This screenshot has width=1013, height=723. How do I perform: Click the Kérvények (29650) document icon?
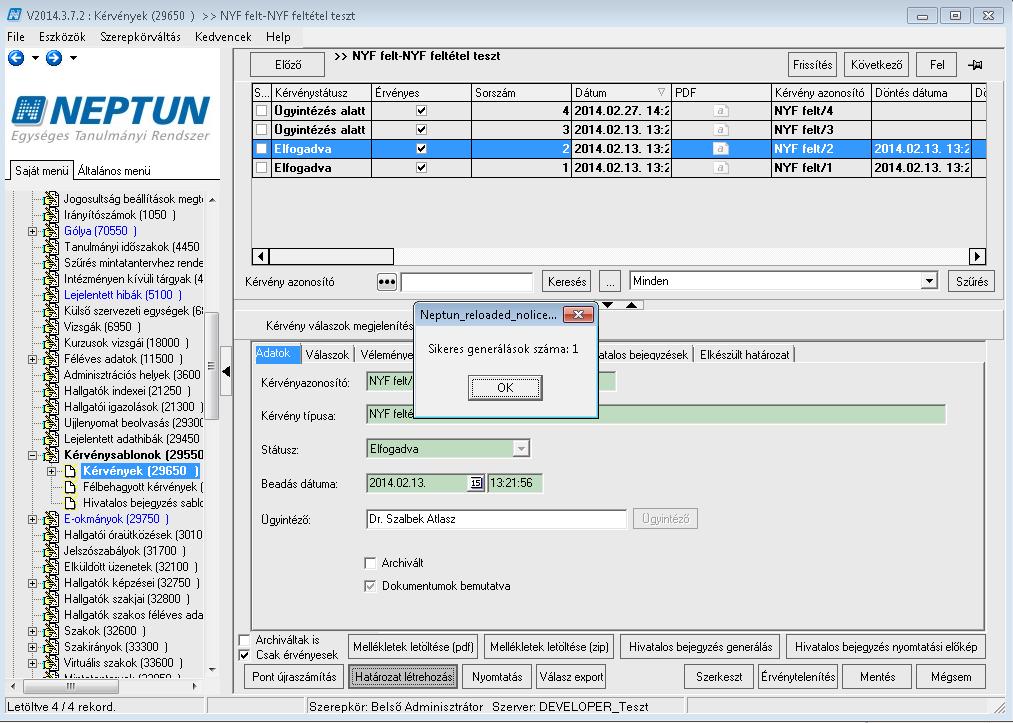(70, 471)
